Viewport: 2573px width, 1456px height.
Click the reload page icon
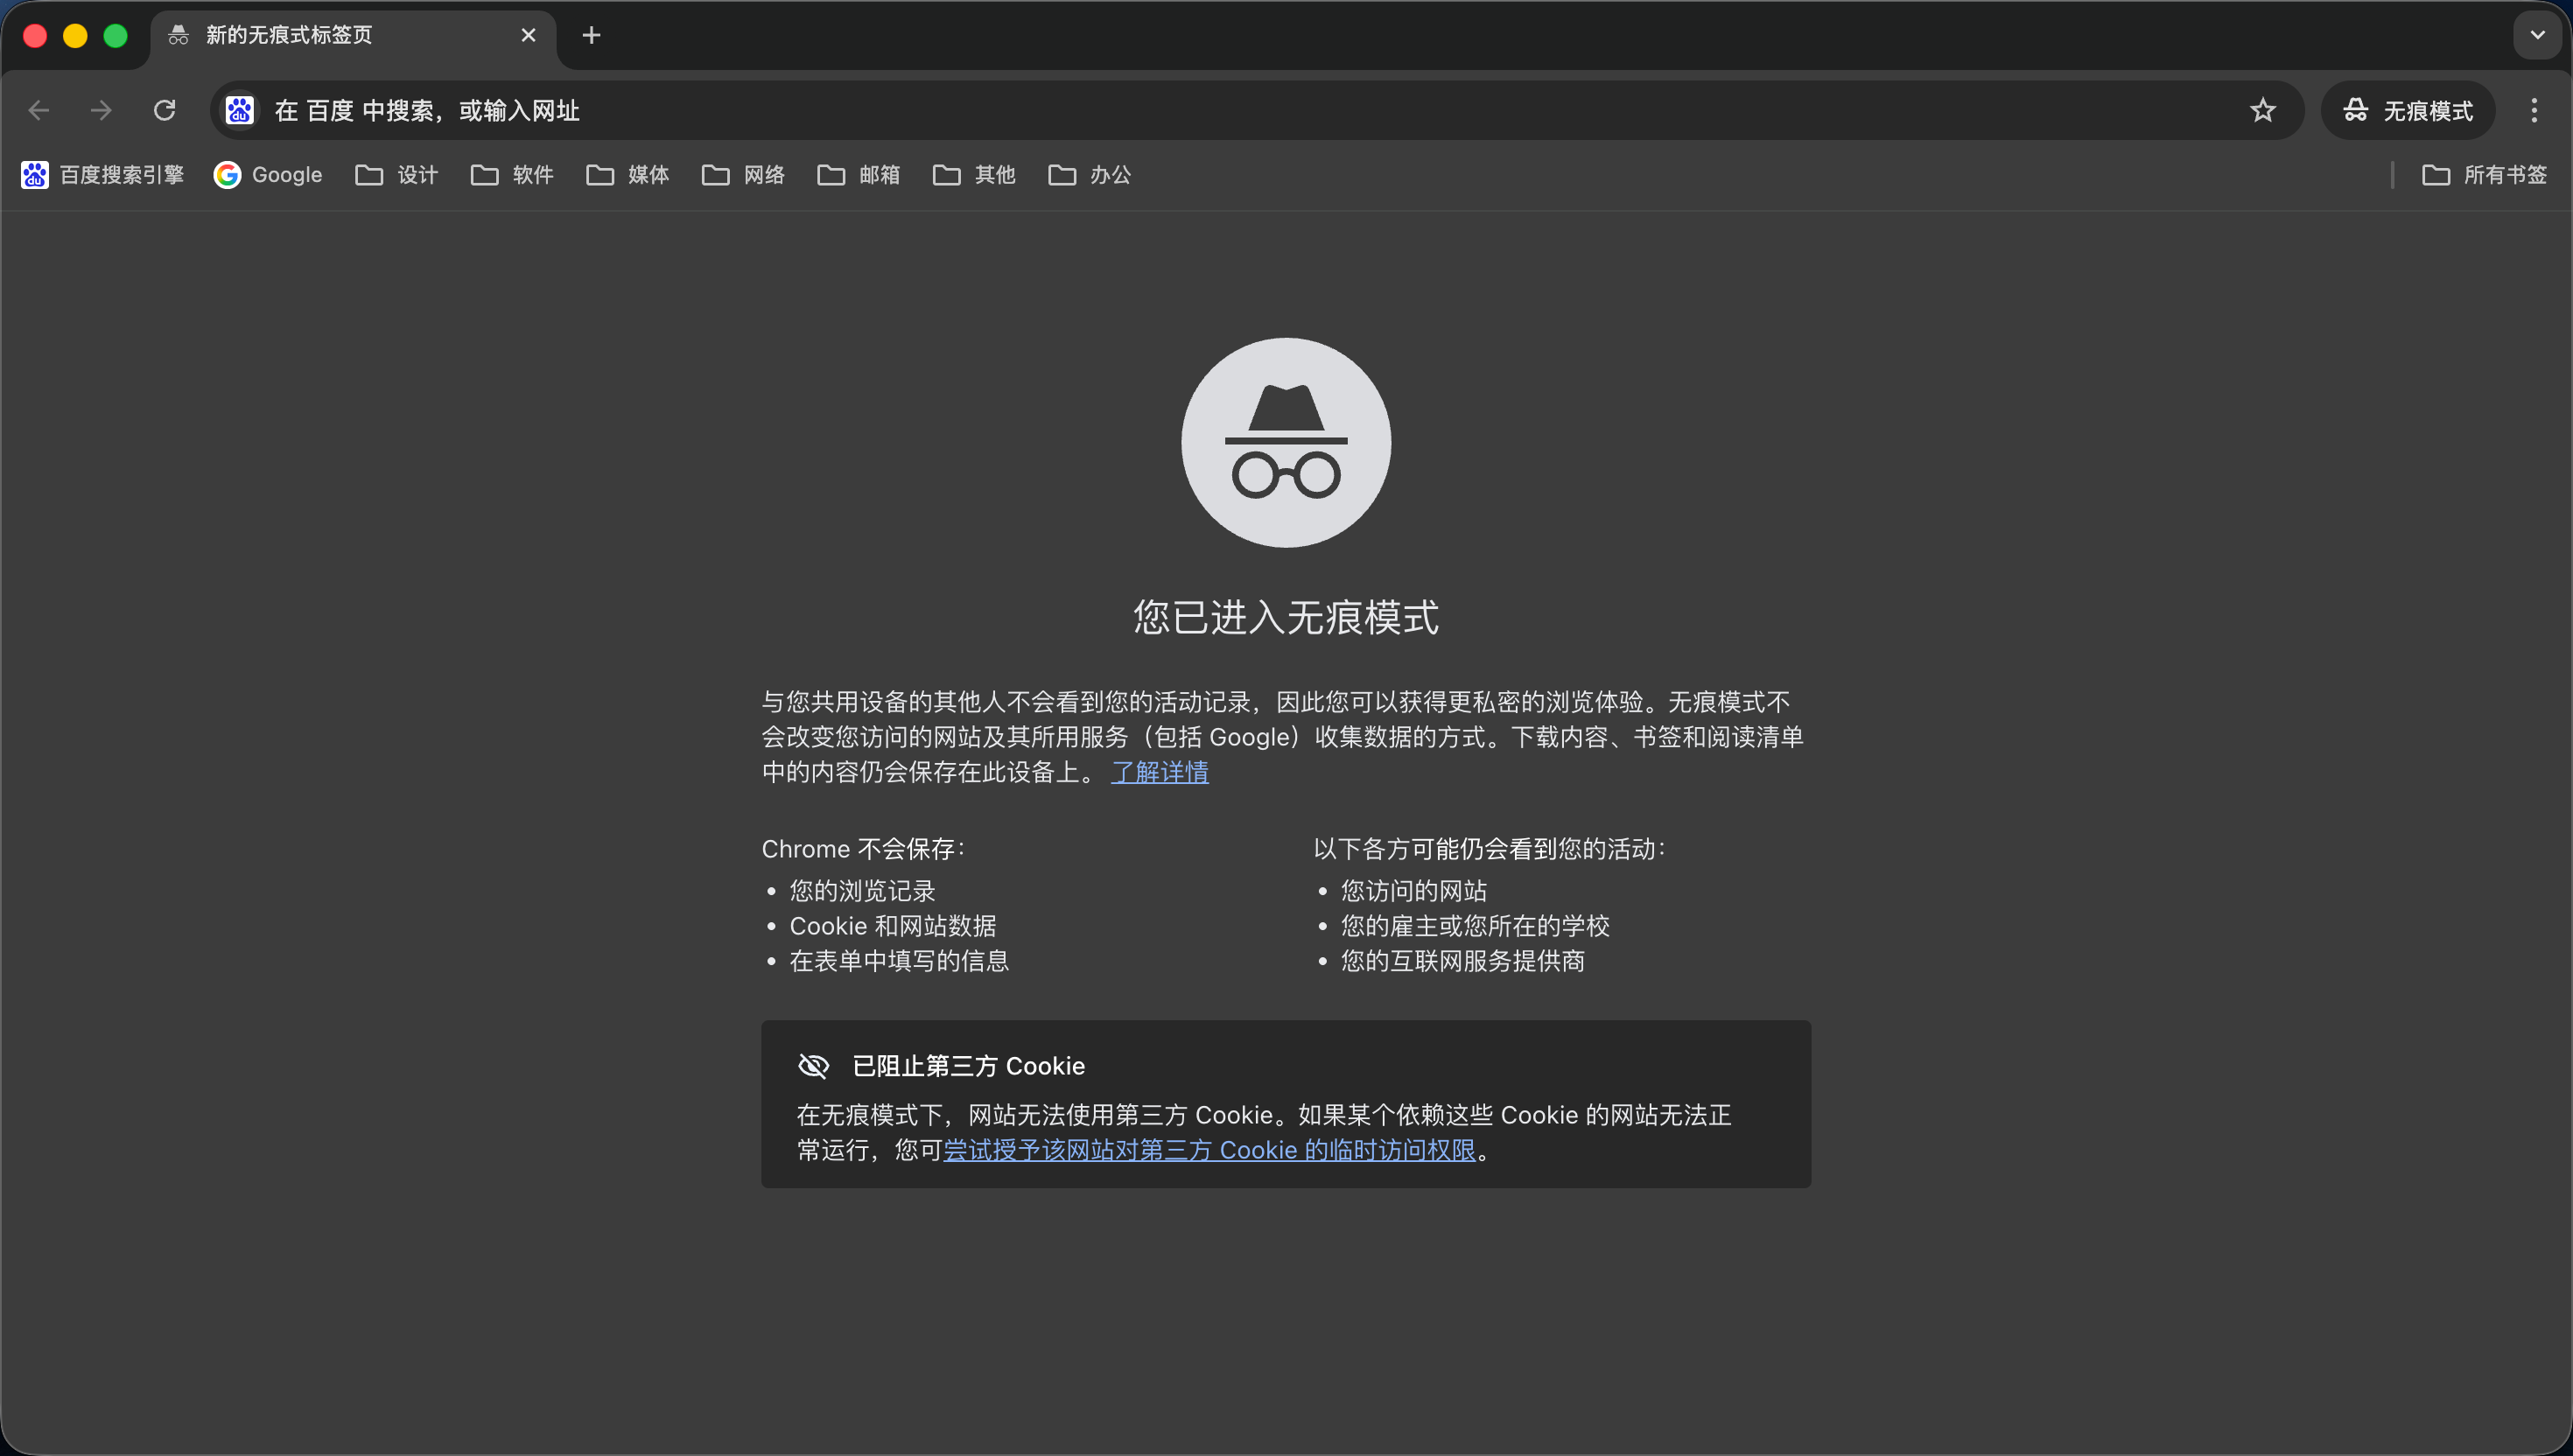pyautogui.click(x=164, y=110)
